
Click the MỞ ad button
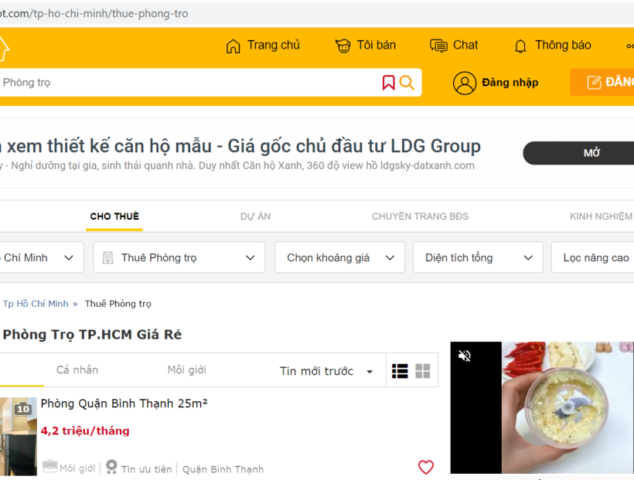click(x=590, y=153)
